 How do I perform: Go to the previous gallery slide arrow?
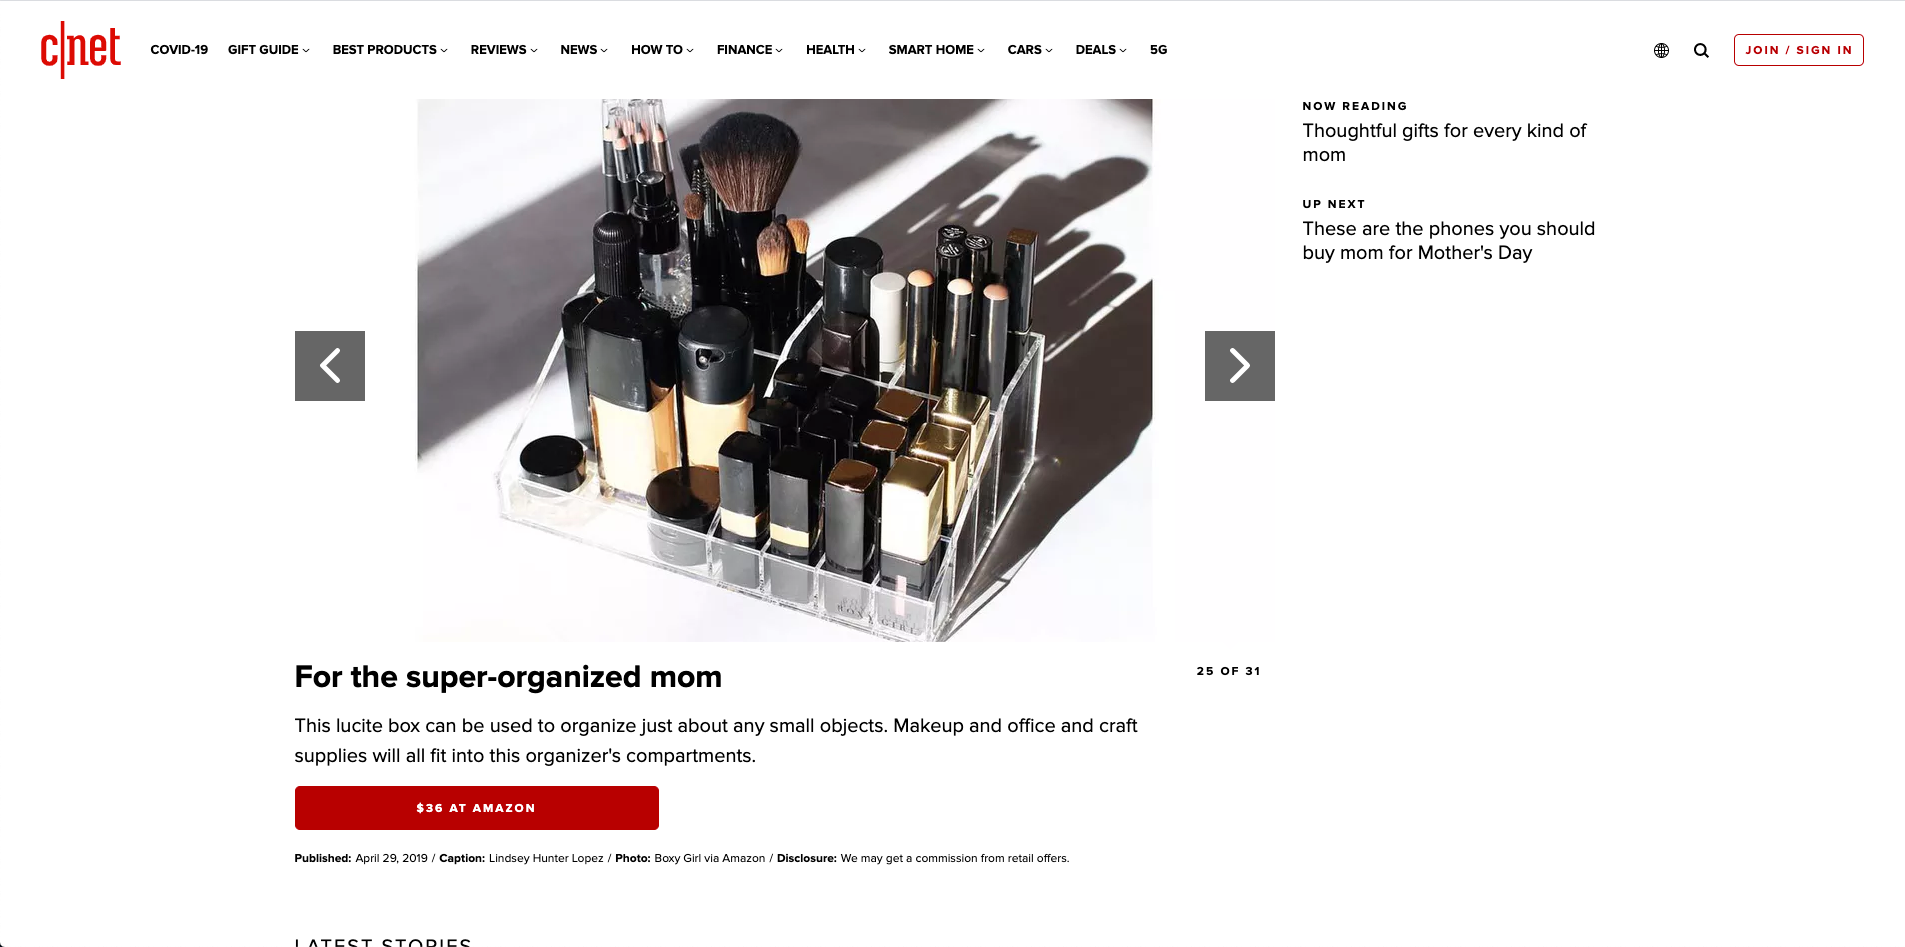click(330, 366)
